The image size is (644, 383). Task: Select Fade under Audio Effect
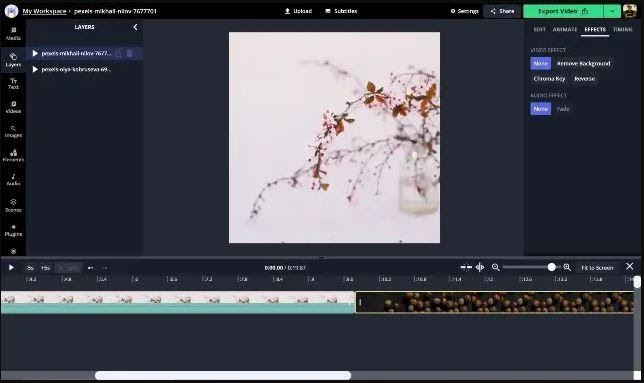click(x=563, y=109)
